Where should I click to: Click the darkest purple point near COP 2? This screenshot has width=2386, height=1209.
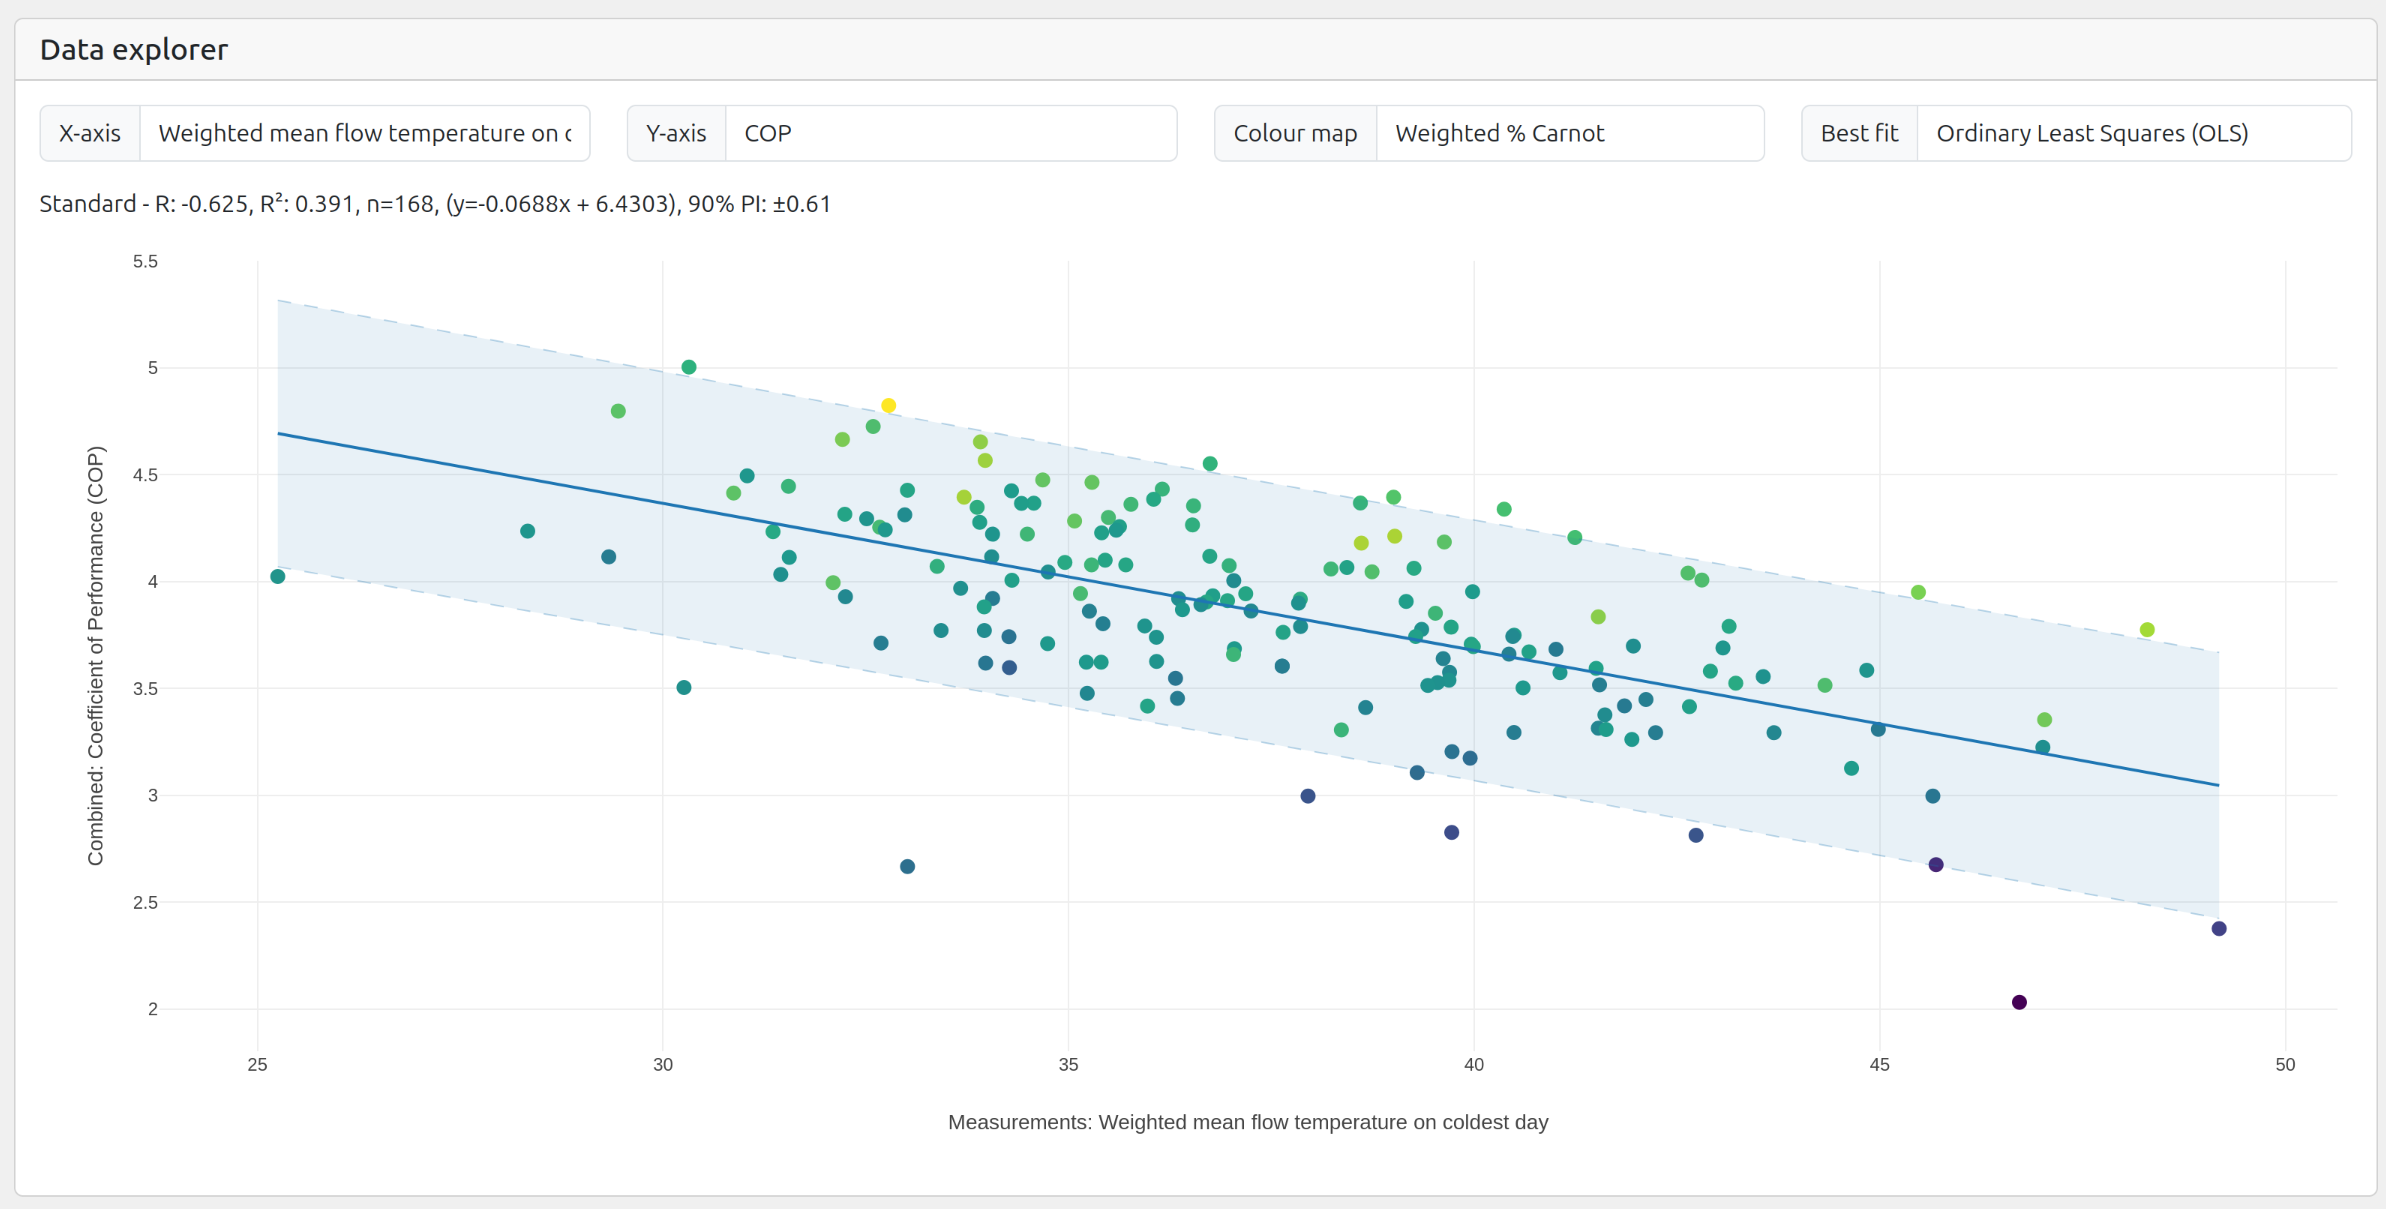tap(2019, 1002)
